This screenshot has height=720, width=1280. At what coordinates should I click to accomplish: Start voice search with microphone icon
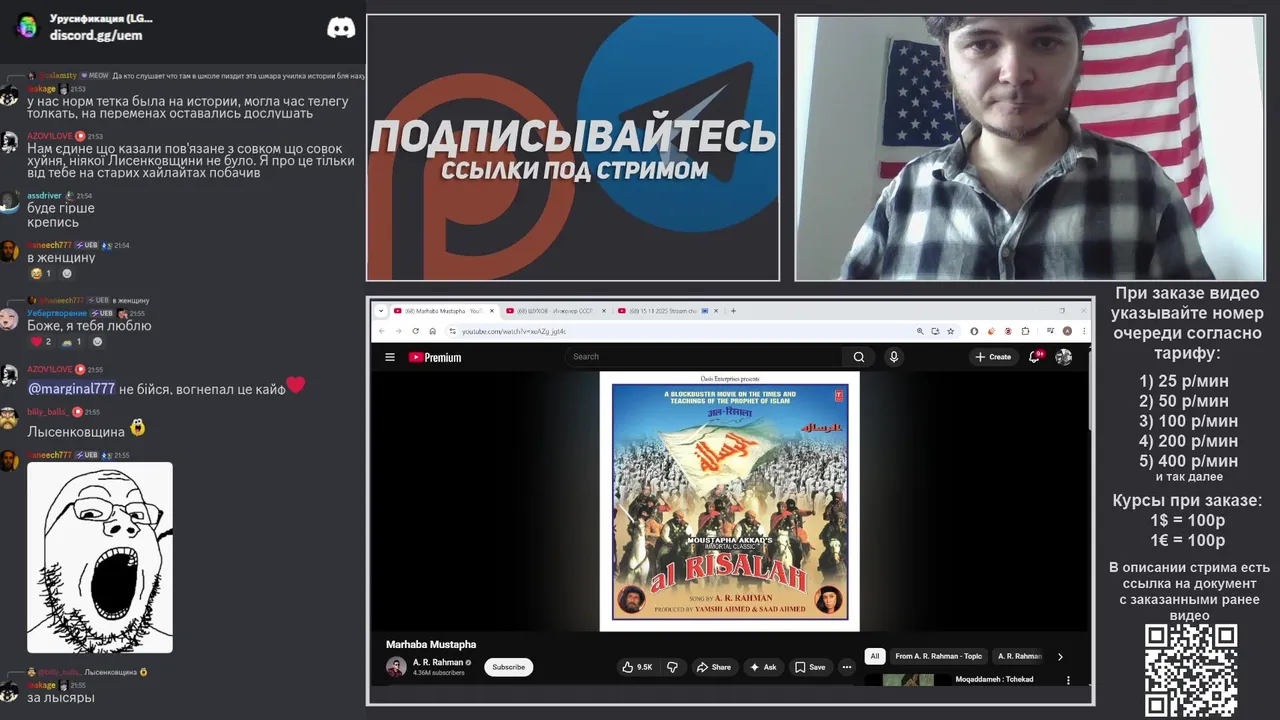894,357
